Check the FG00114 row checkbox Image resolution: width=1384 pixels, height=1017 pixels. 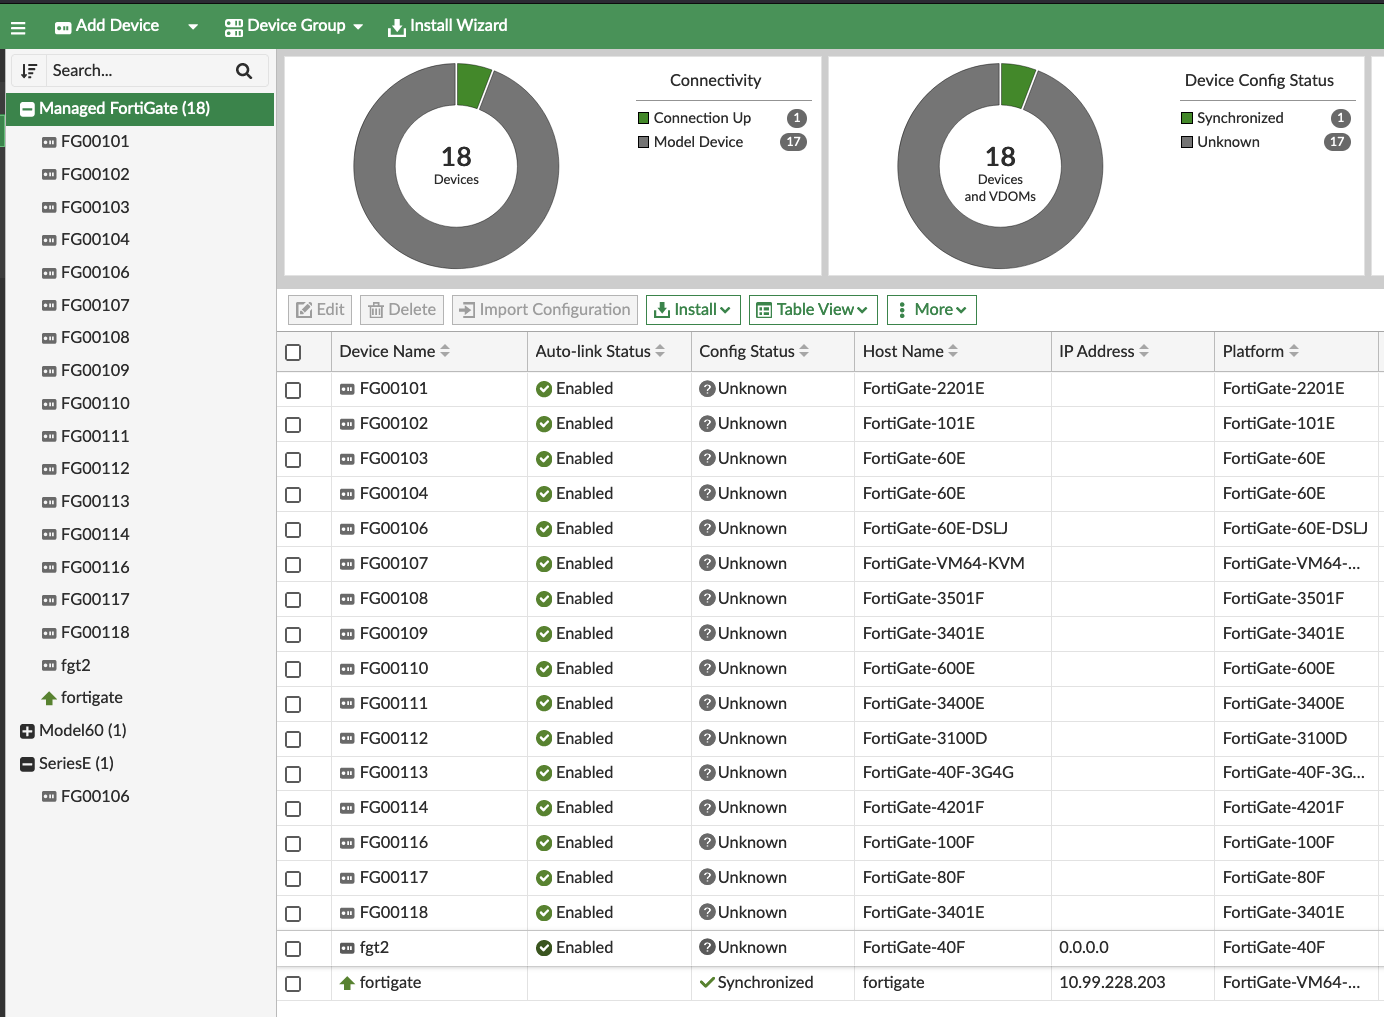coord(293,809)
